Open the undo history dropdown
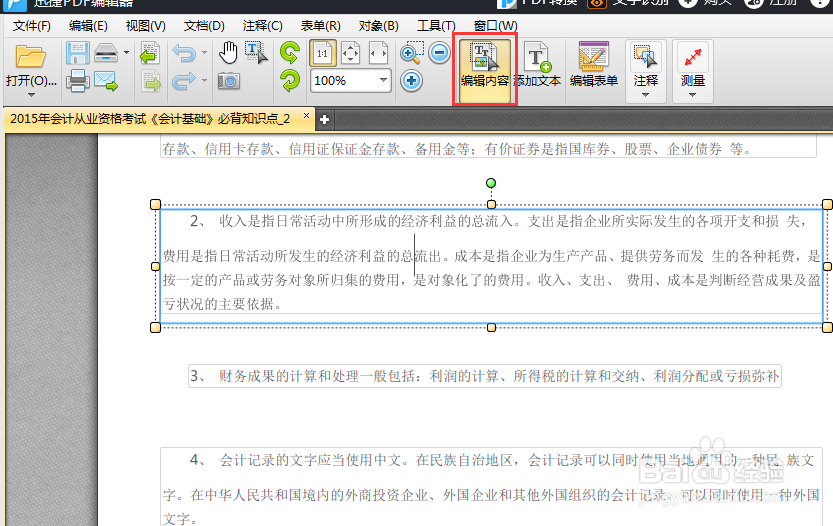 pos(205,53)
